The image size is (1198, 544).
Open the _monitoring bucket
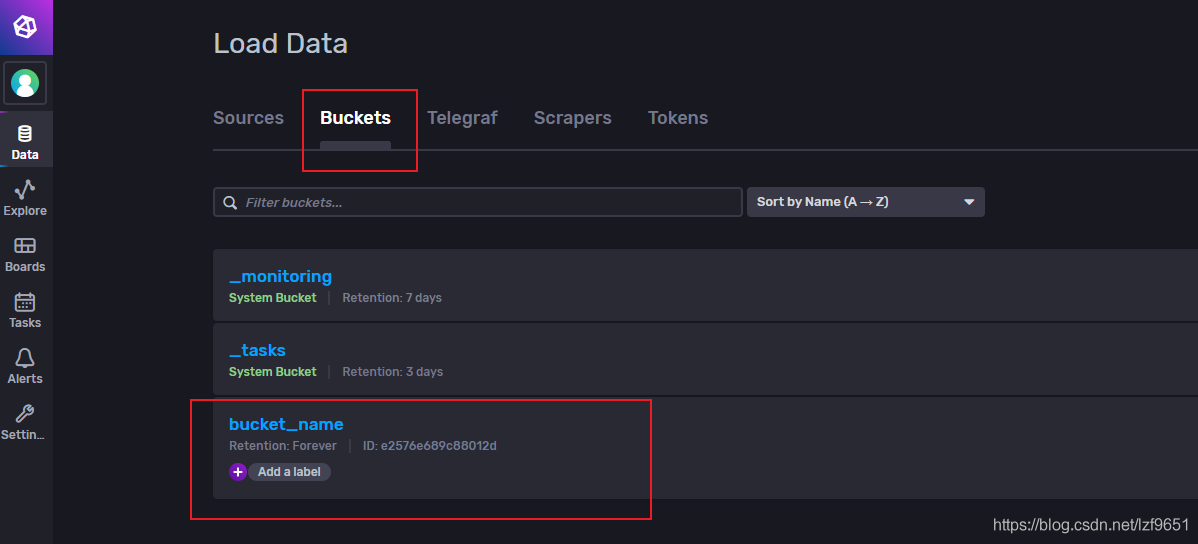280,276
